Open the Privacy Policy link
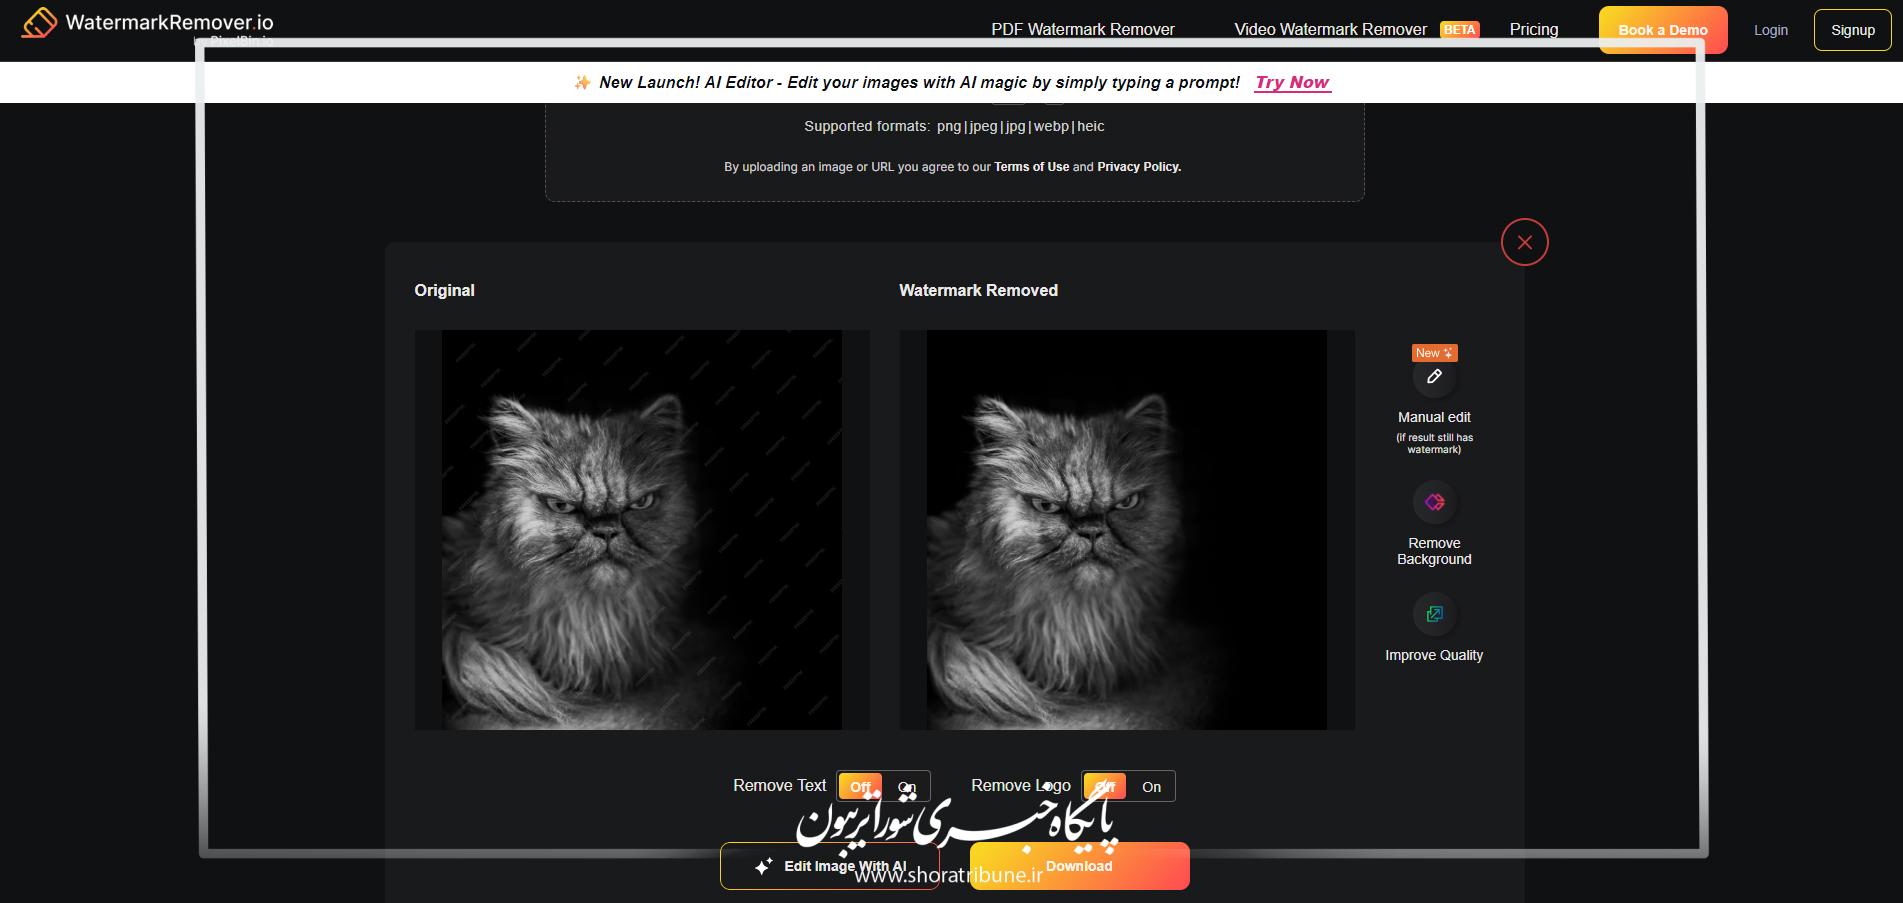The height and width of the screenshot is (903, 1903). click(x=1138, y=167)
